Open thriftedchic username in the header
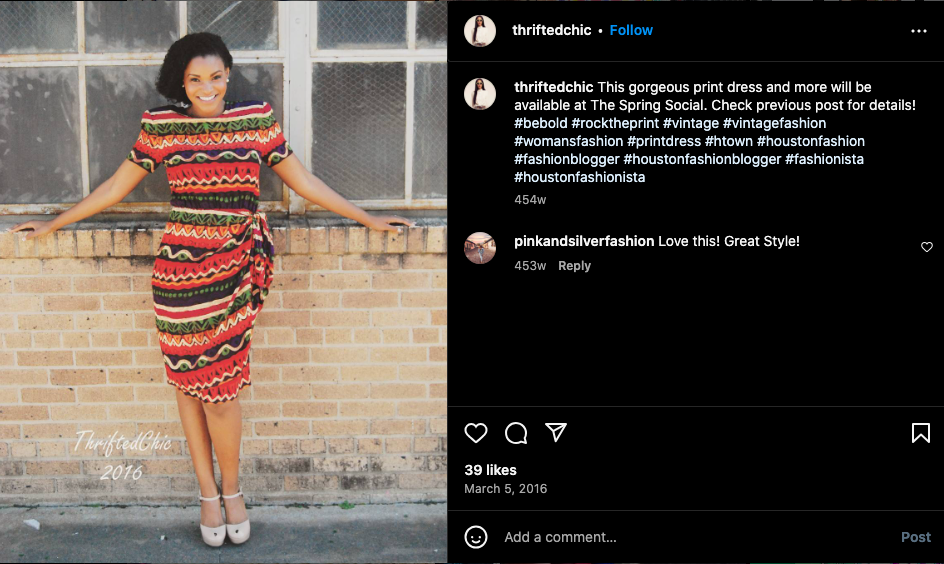The height and width of the screenshot is (564, 944). [x=552, y=30]
